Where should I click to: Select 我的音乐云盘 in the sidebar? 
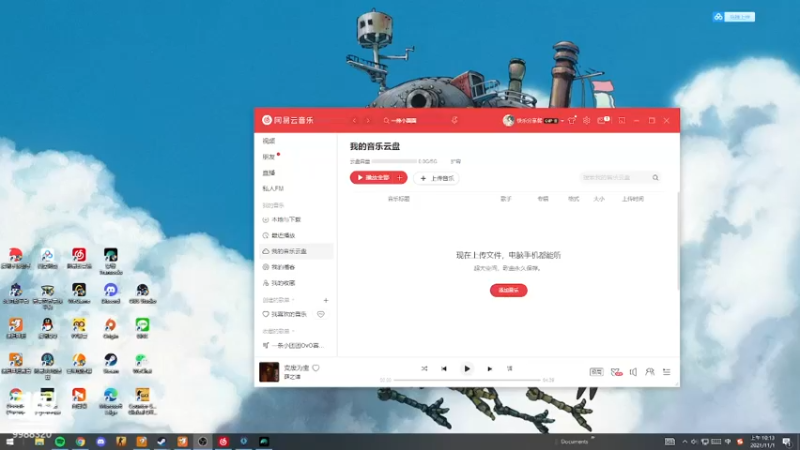coord(296,251)
